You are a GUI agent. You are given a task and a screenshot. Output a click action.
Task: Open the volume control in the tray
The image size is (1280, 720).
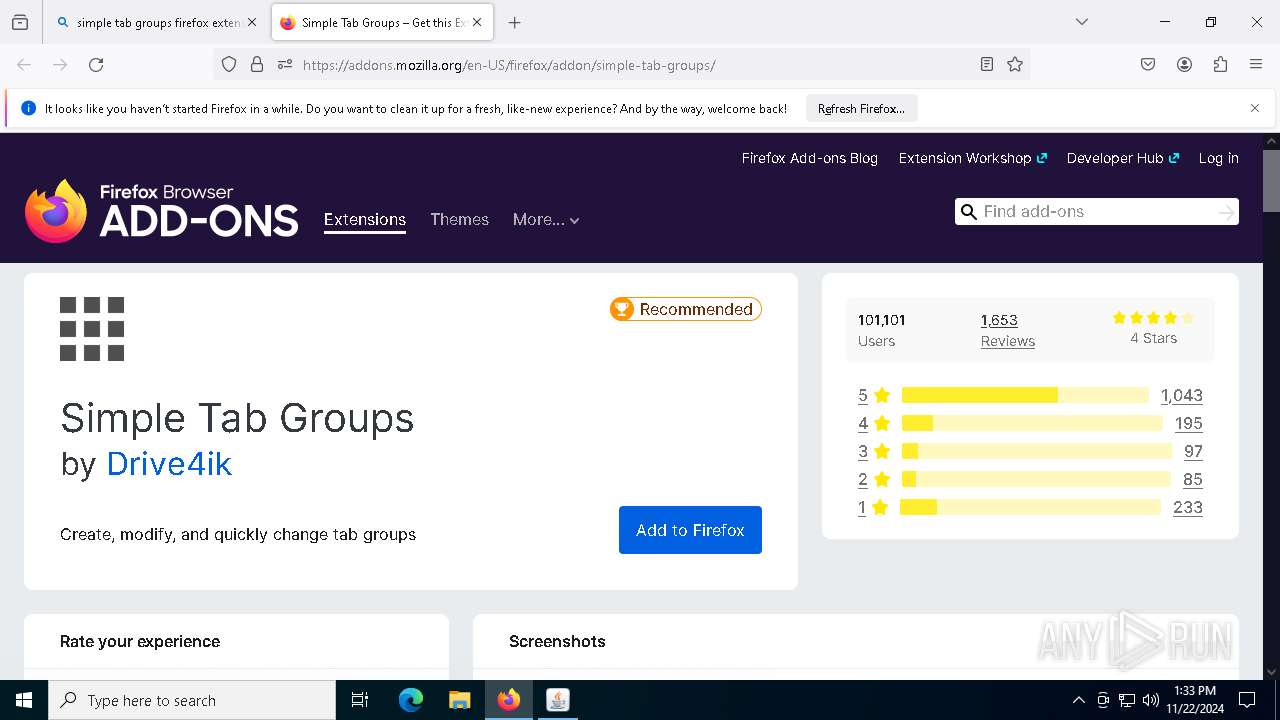[1151, 700]
